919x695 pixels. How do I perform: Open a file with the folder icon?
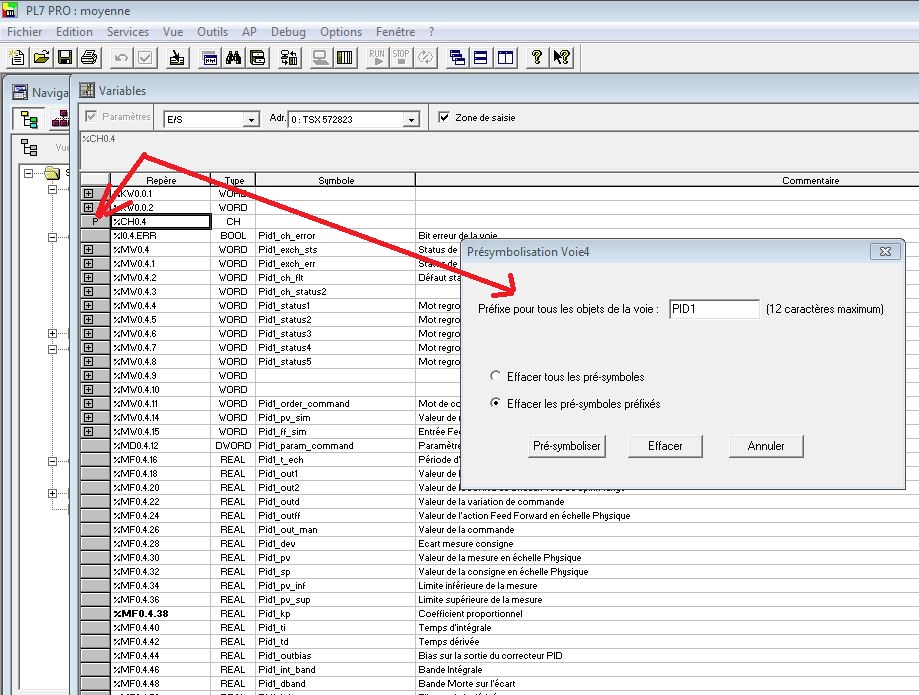click(x=41, y=57)
